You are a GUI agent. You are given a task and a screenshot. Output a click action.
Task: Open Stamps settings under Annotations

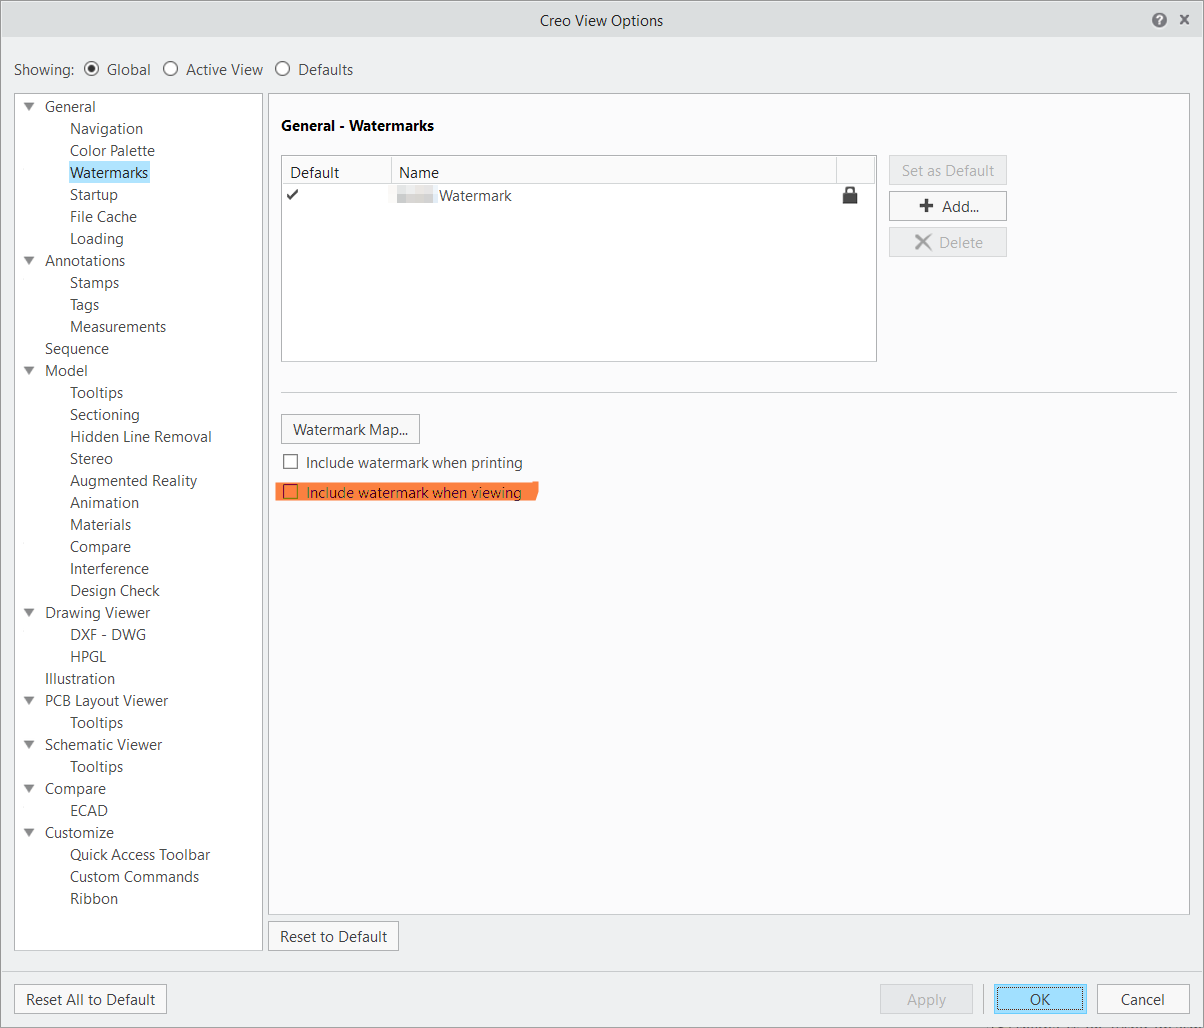(94, 282)
